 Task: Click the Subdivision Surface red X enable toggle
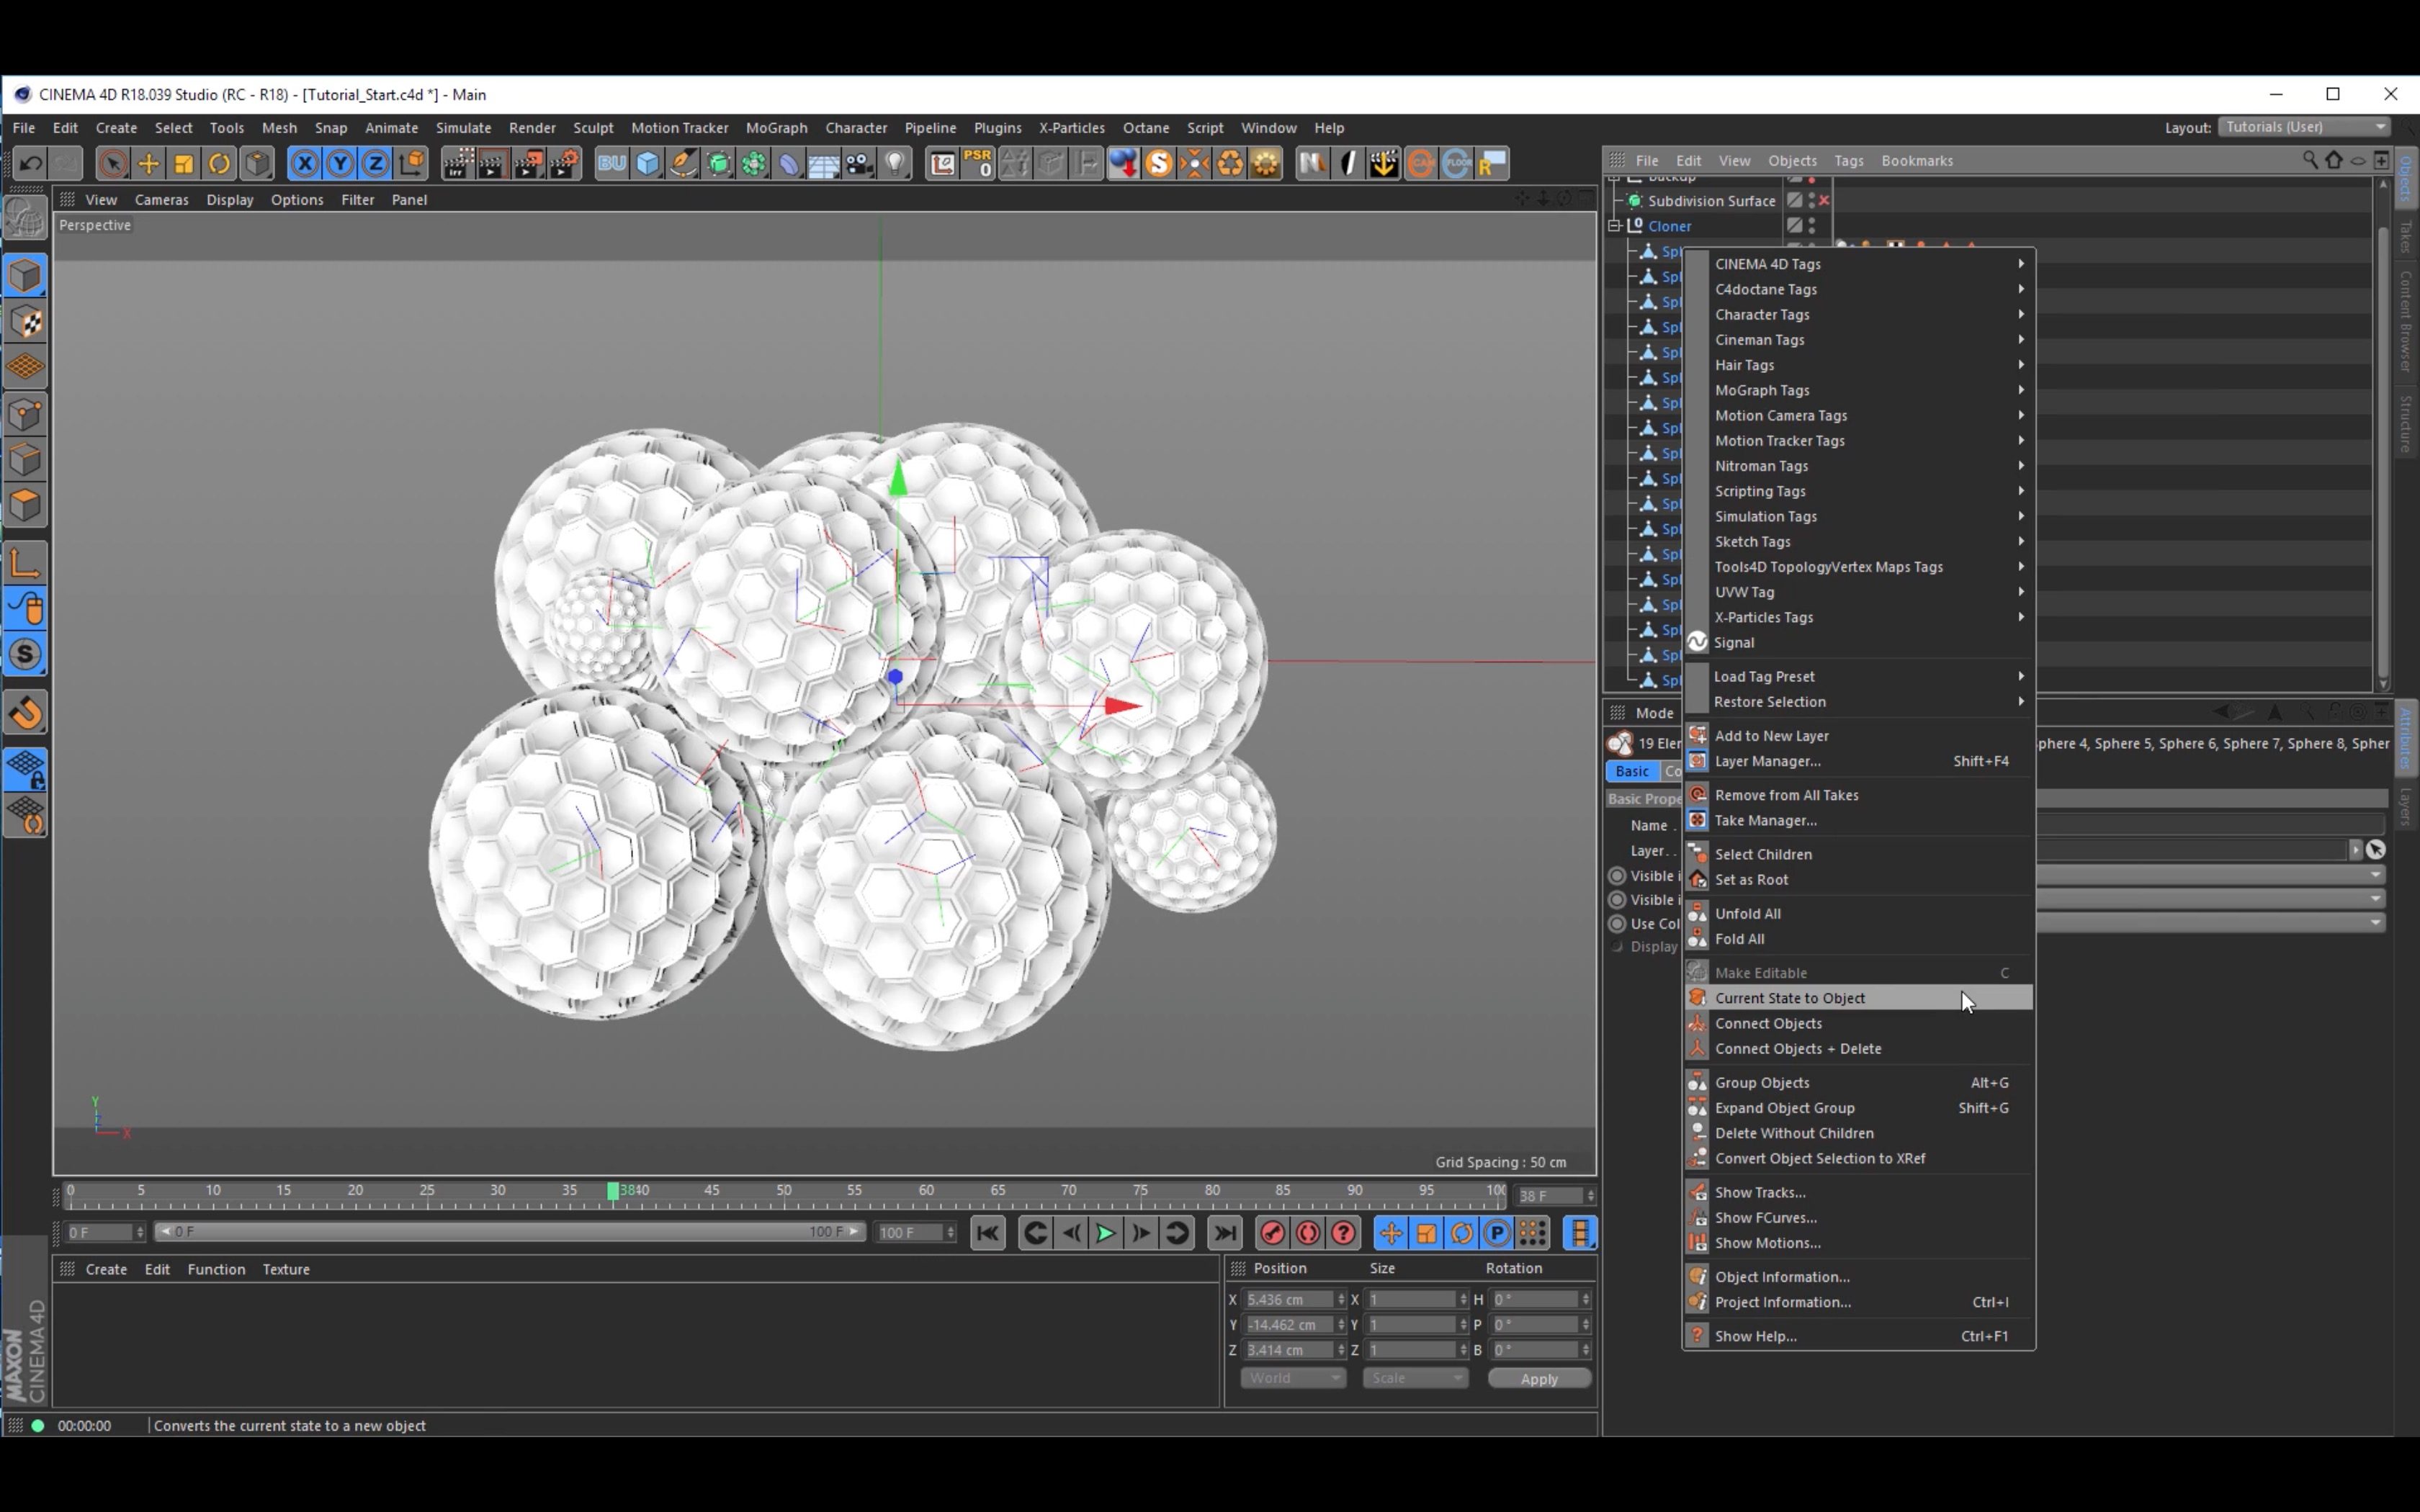pyautogui.click(x=1824, y=200)
